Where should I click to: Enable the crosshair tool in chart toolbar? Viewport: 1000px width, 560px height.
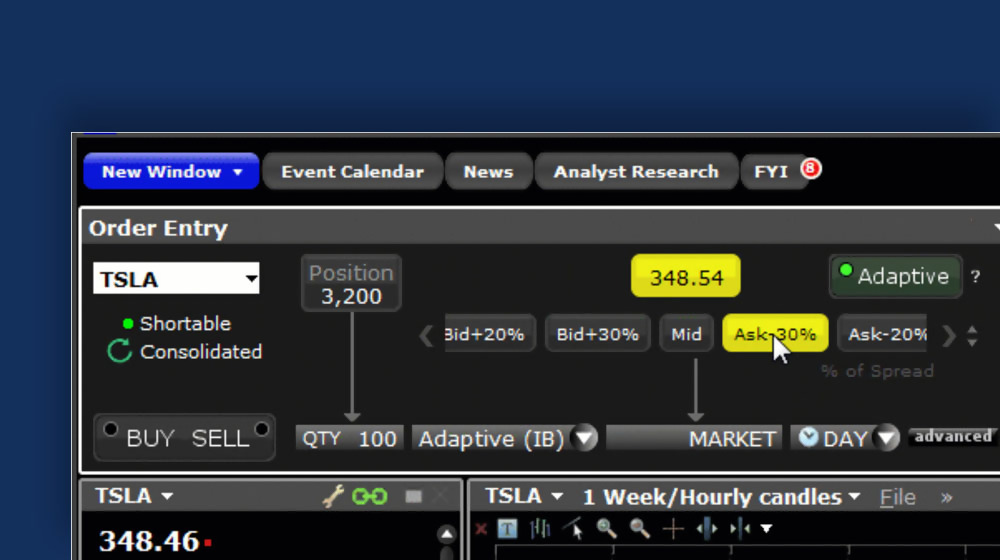(x=674, y=529)
